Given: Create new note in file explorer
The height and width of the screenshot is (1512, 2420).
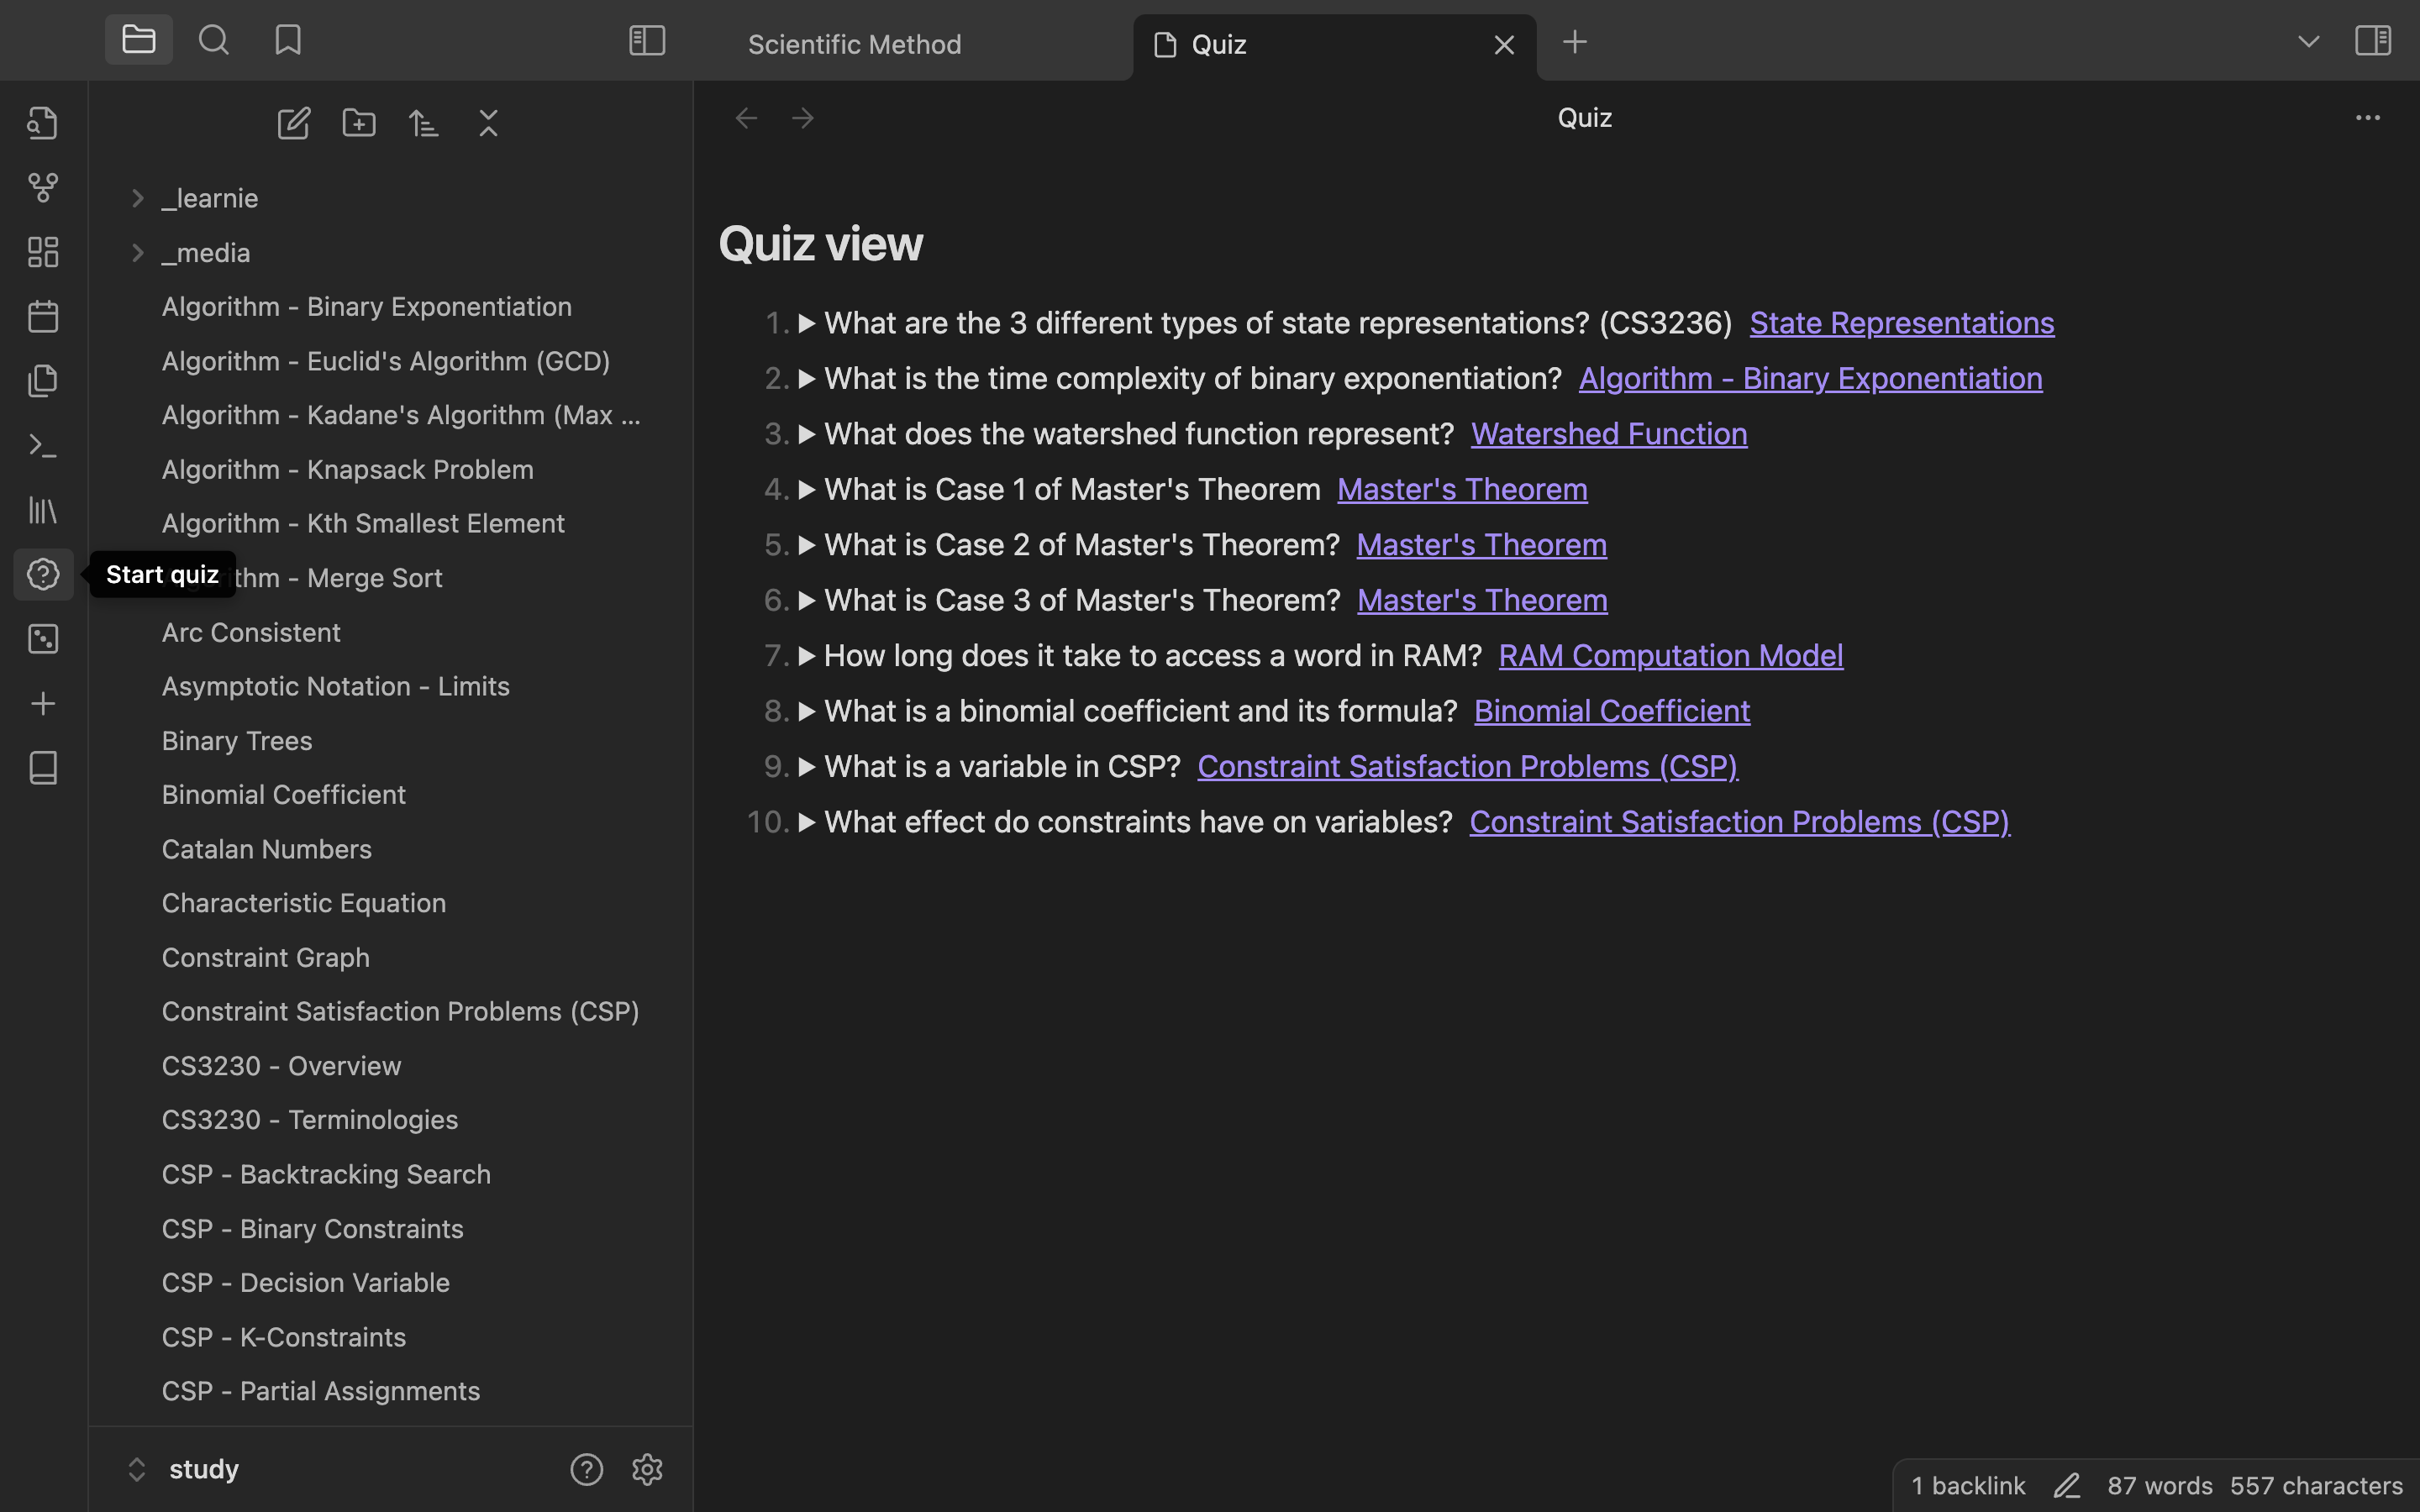Looking at the screenshot, I should [x=294, y=123].
